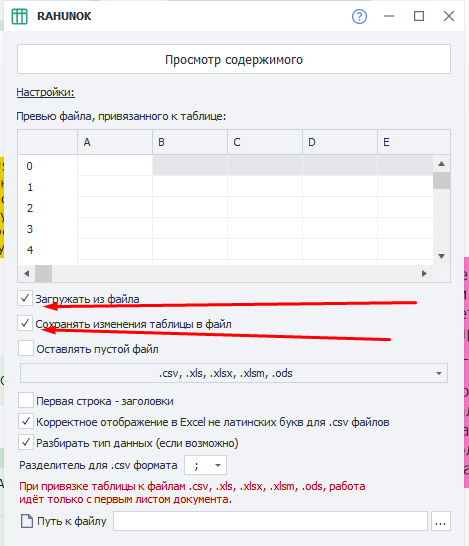This screenshot has height=546, width=469.
Task: Click the green table icon in title bar
Action: point(19,16)
